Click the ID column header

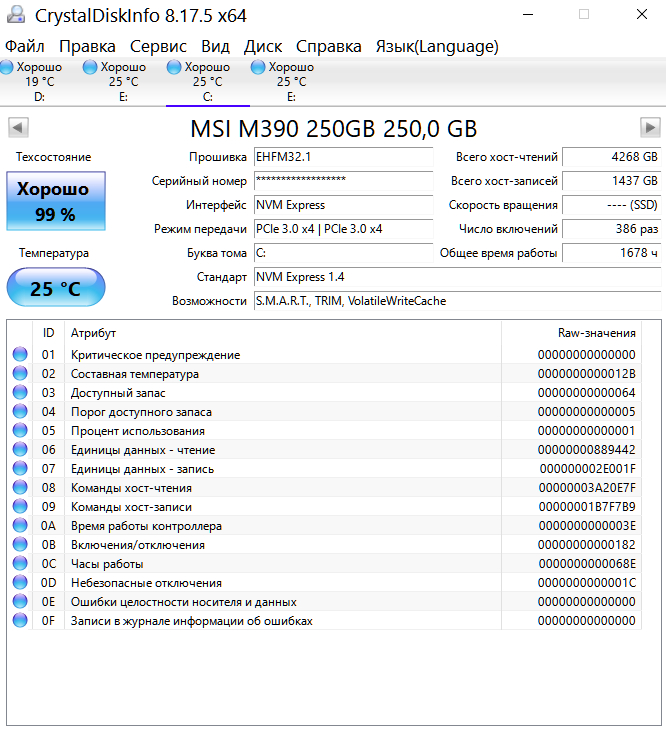[x=49, y=333]
